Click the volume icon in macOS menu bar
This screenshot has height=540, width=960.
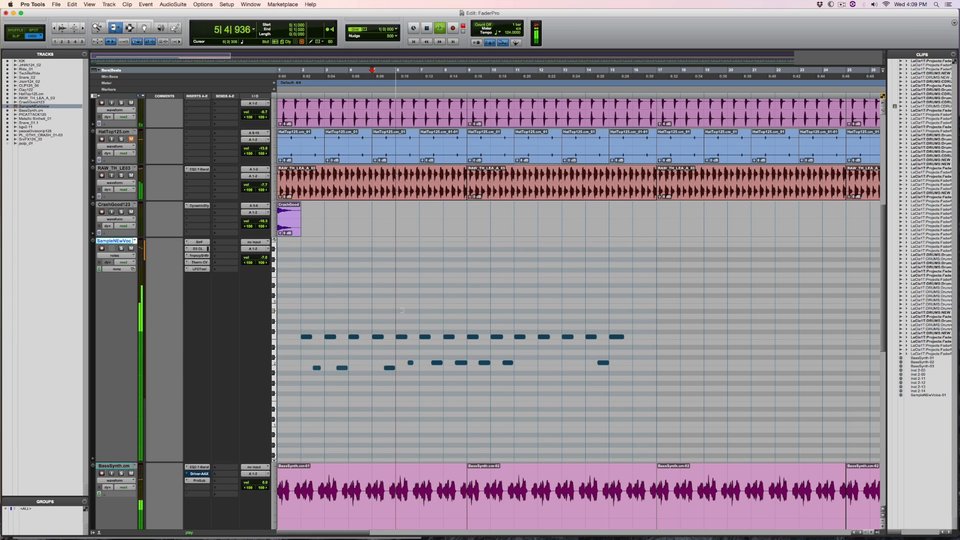[x=873, y=4]
